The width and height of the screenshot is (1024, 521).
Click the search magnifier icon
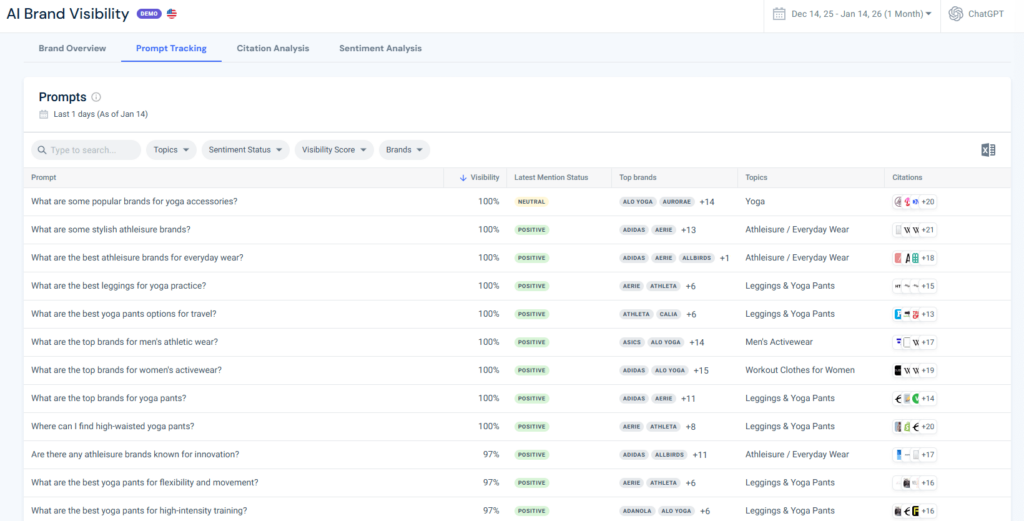[41, 150]
